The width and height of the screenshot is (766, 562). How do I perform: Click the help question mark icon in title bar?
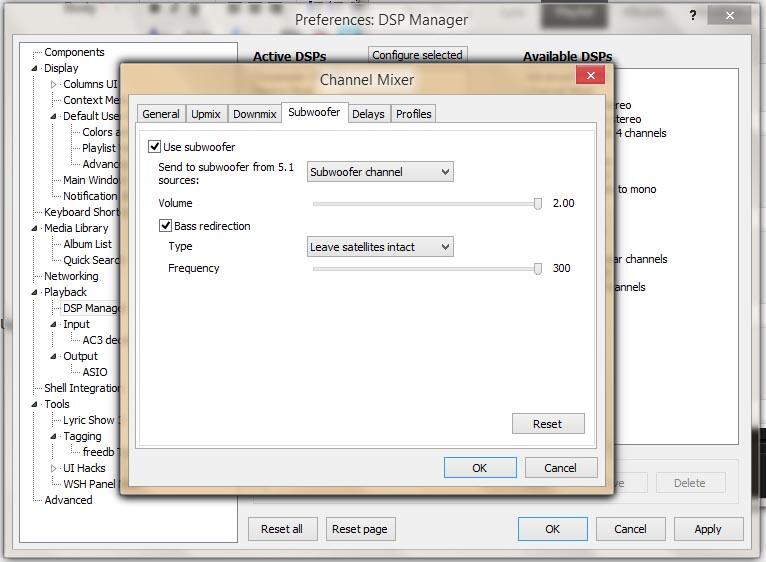[x=694, y=17]
